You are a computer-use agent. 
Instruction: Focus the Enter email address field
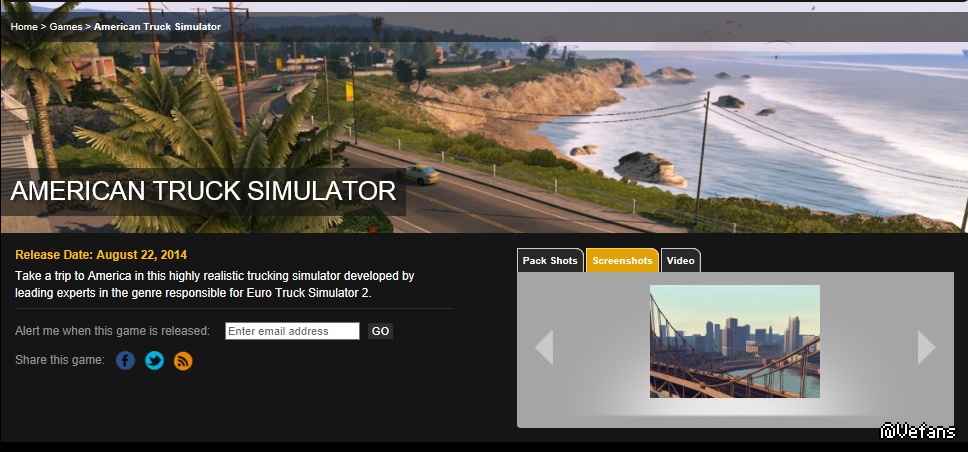pos(292,331)
